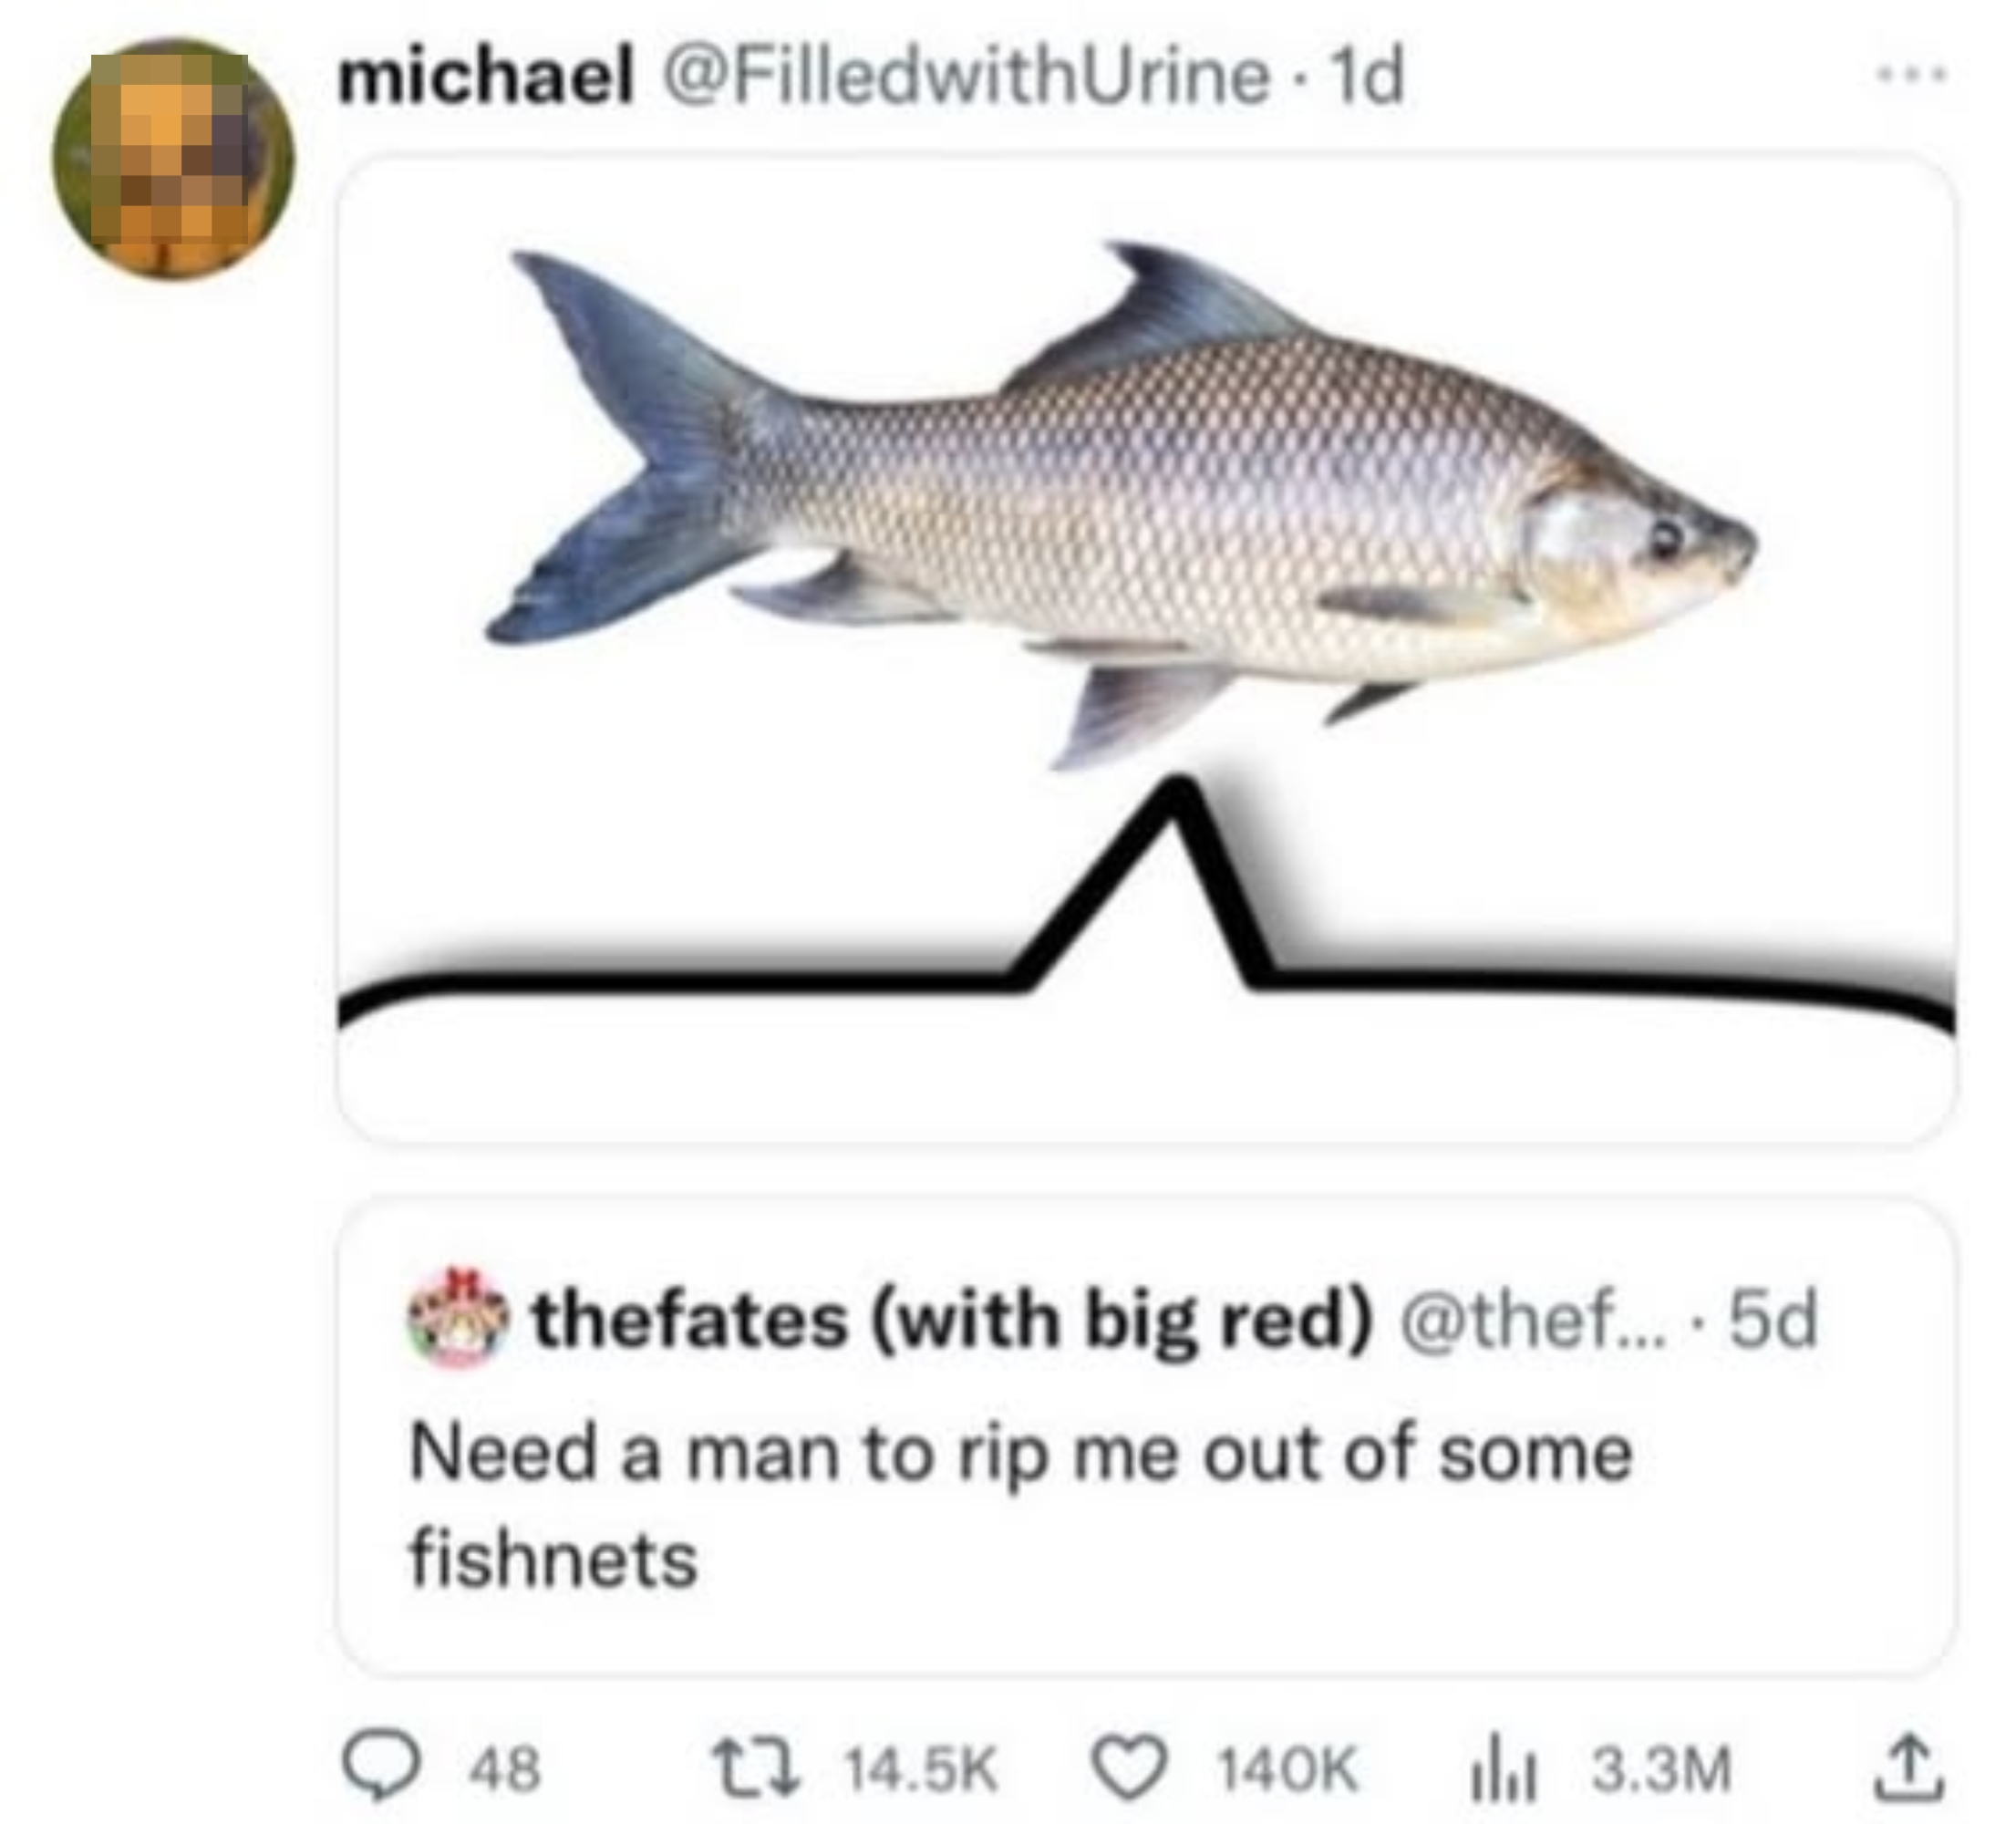Click the 14.5K retweet count

pyautogui.click(x=921, y=1770)
